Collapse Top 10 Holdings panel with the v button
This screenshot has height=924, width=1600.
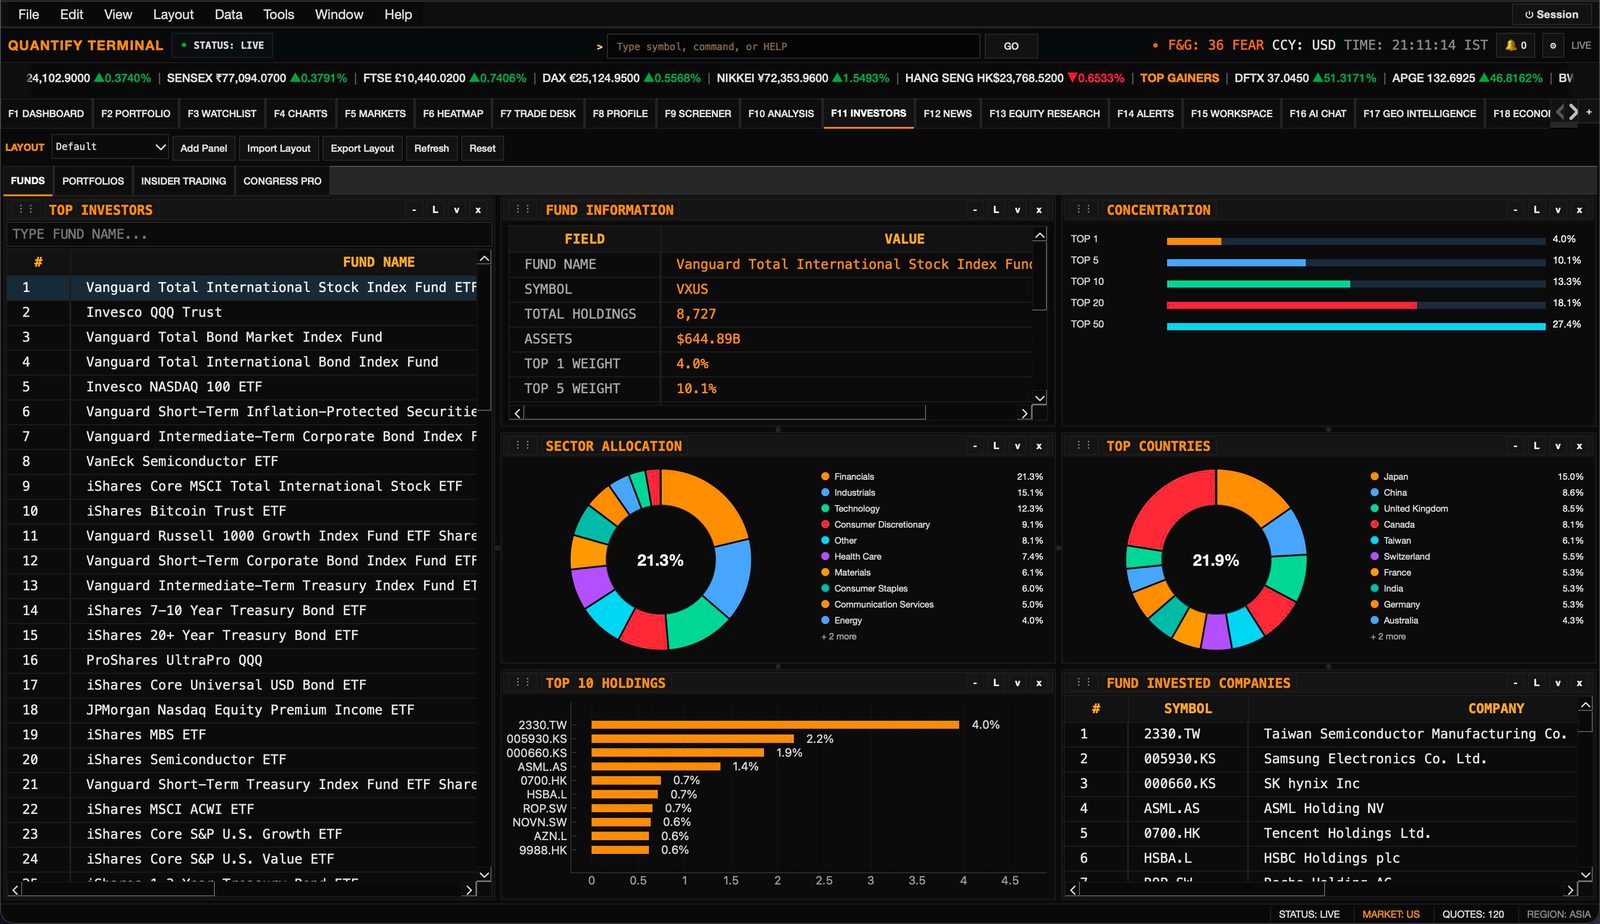click(1018, 683)
